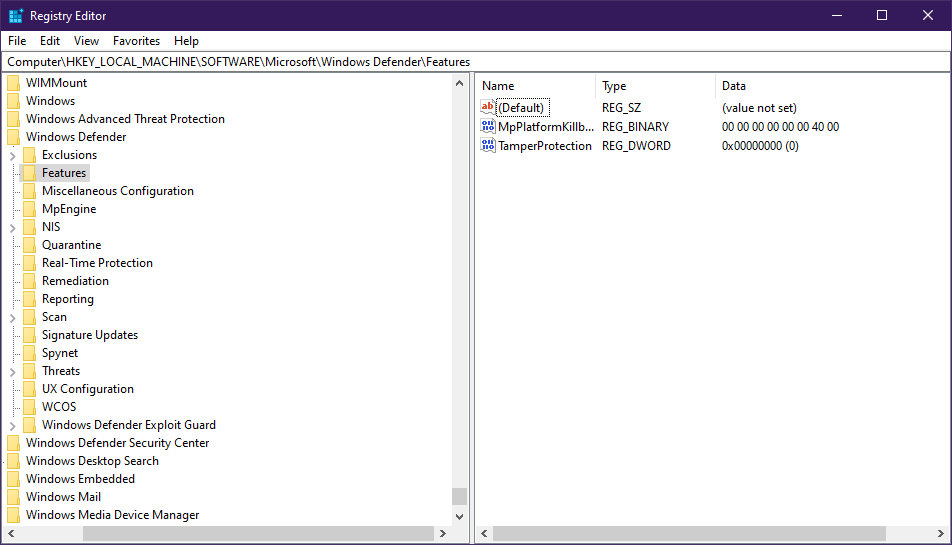Close the Registry Editor window
The width and height of the screenshot is (952, 545).
point(928,15)
